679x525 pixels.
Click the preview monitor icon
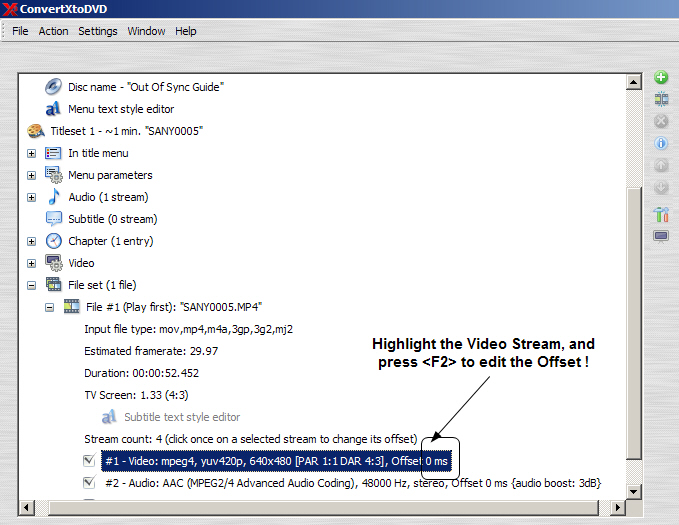(x=661, y=237)
